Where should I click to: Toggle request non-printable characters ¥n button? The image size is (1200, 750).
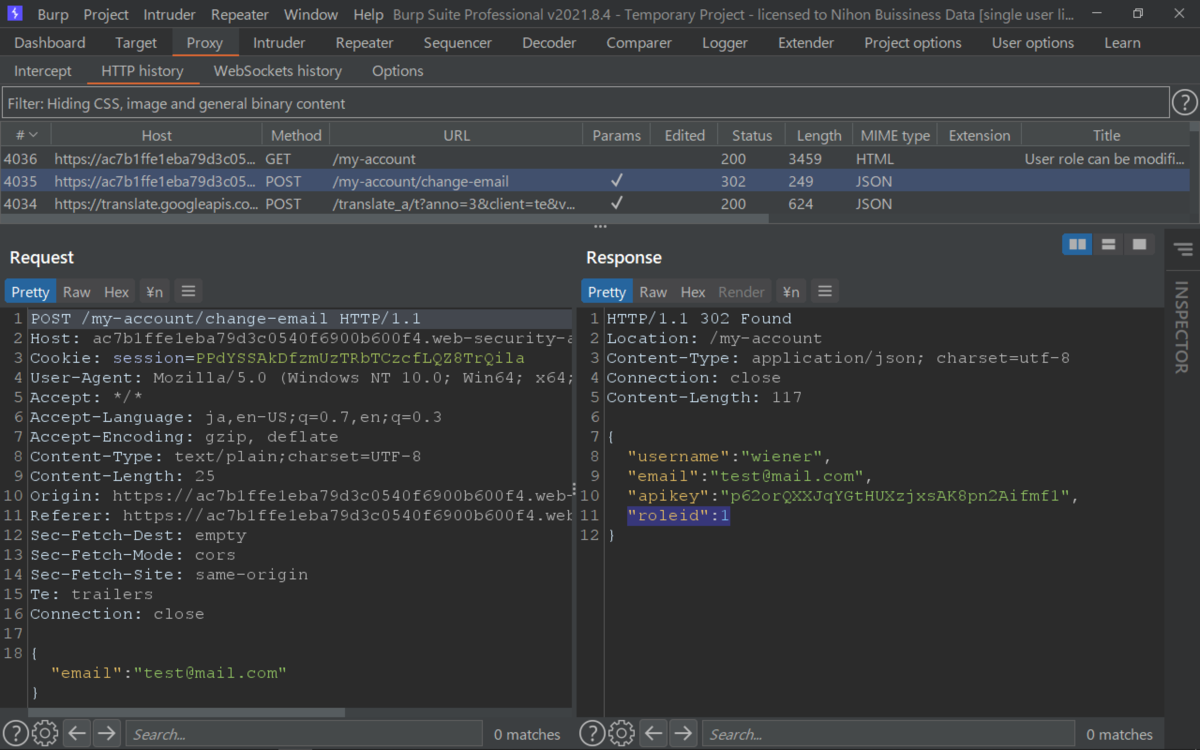[x=154, y=291]
